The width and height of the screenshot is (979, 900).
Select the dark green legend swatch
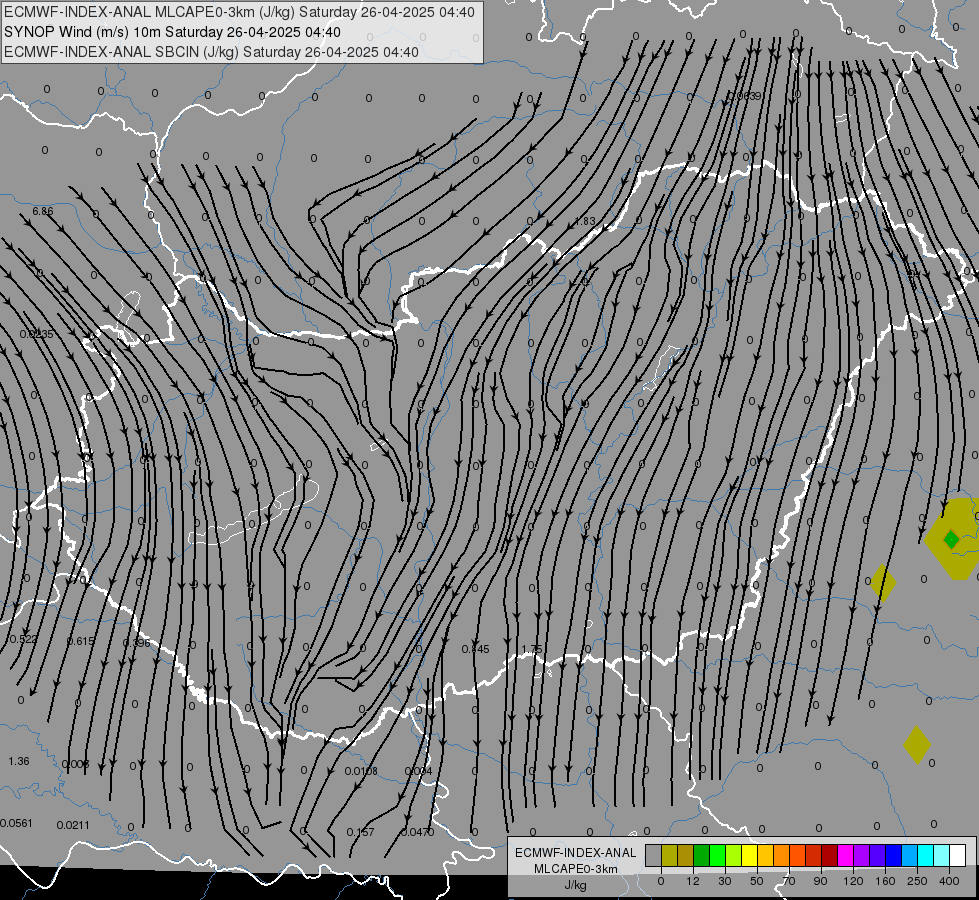[x=701, y=855]
